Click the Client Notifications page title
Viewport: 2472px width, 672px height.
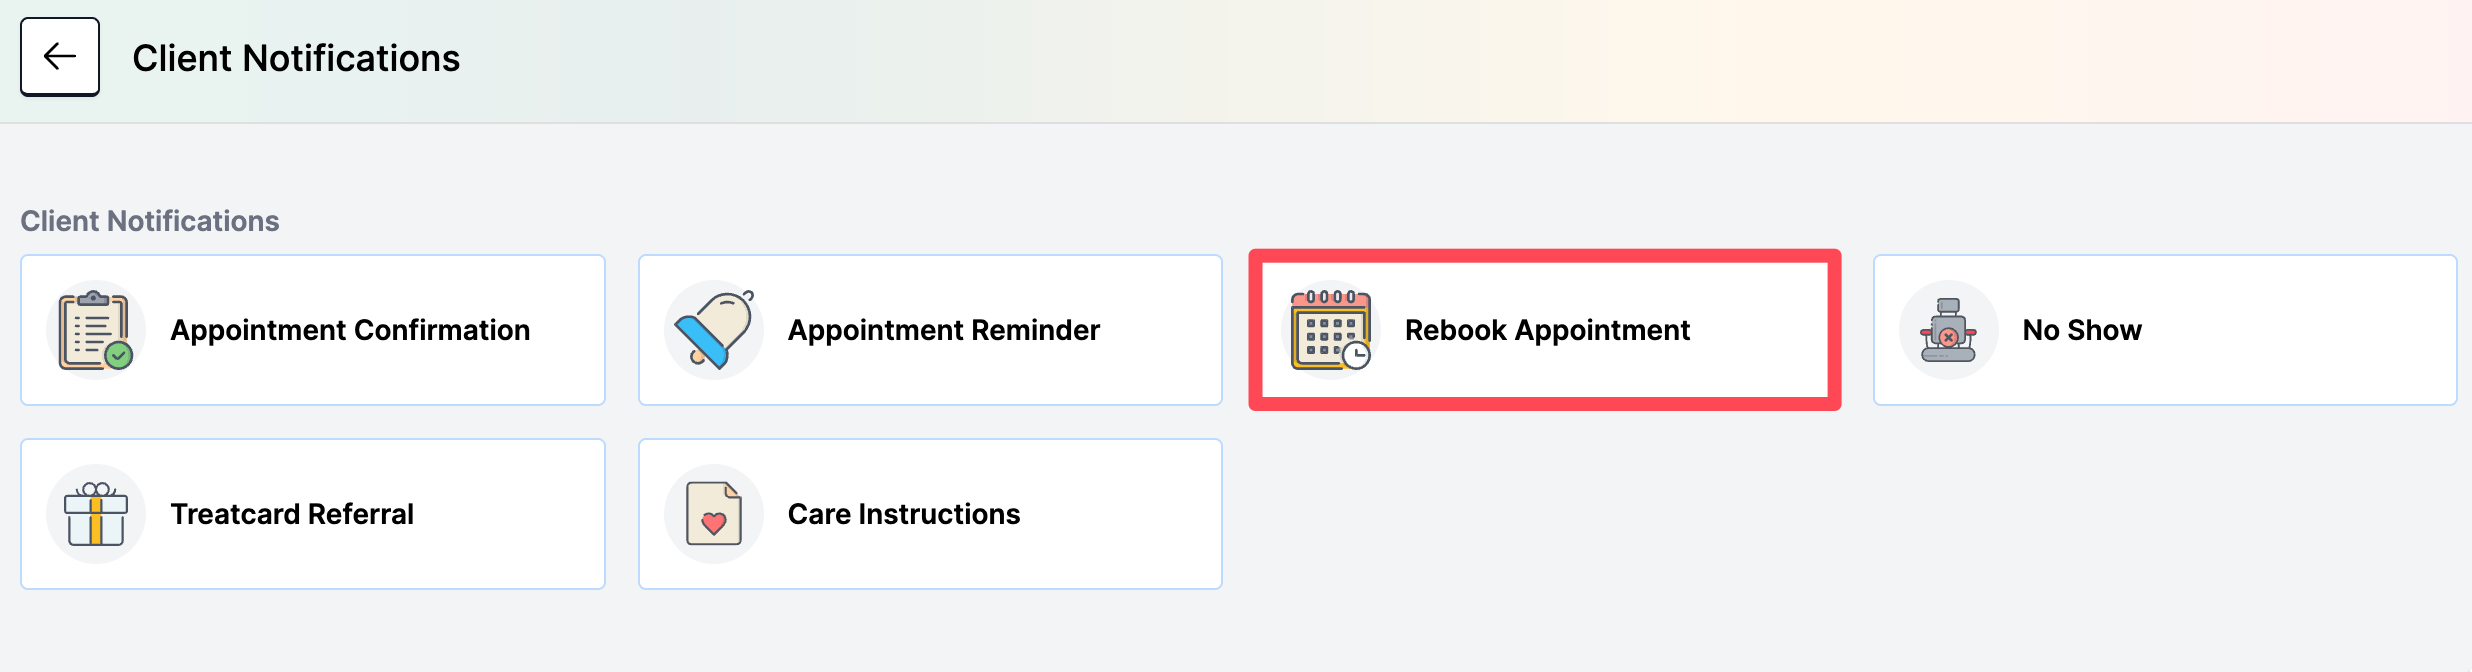[296, 58]
